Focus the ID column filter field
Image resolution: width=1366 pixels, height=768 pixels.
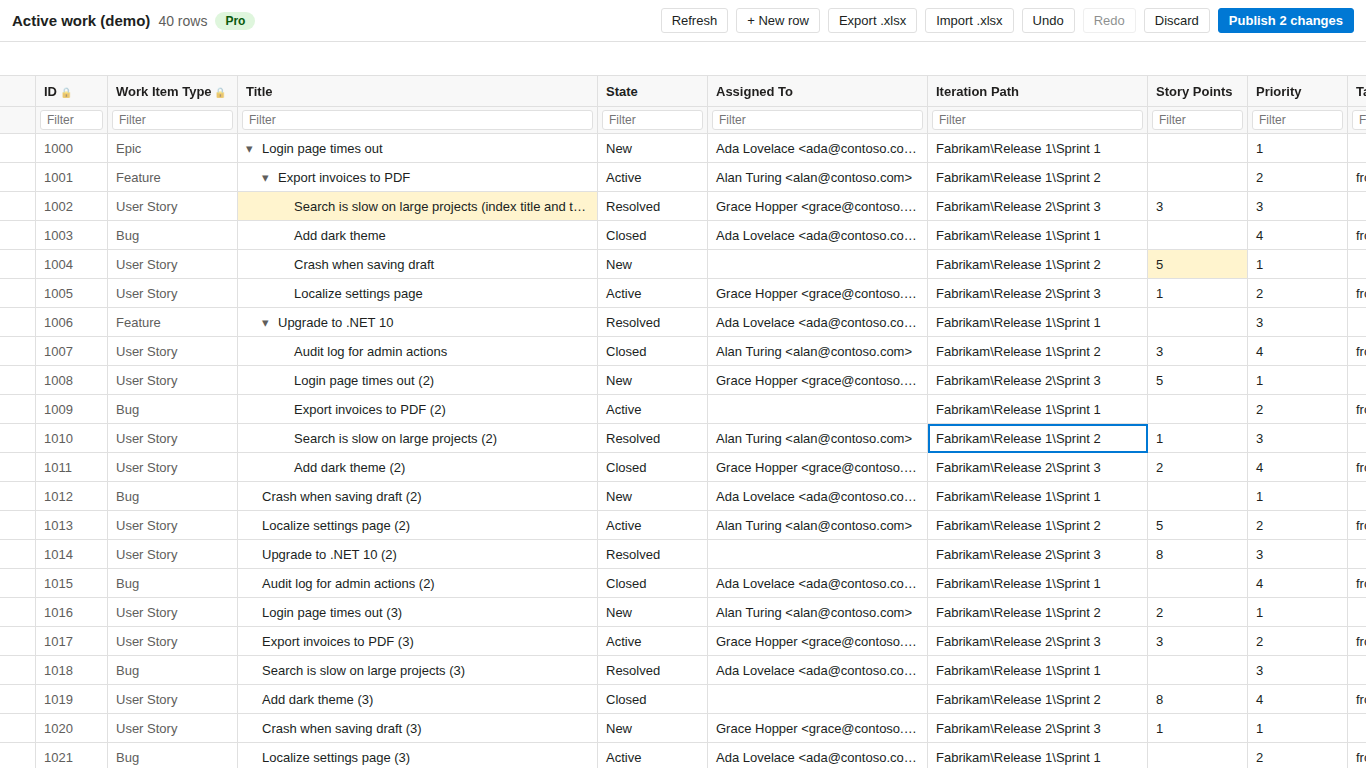click(x=71, y=120)
